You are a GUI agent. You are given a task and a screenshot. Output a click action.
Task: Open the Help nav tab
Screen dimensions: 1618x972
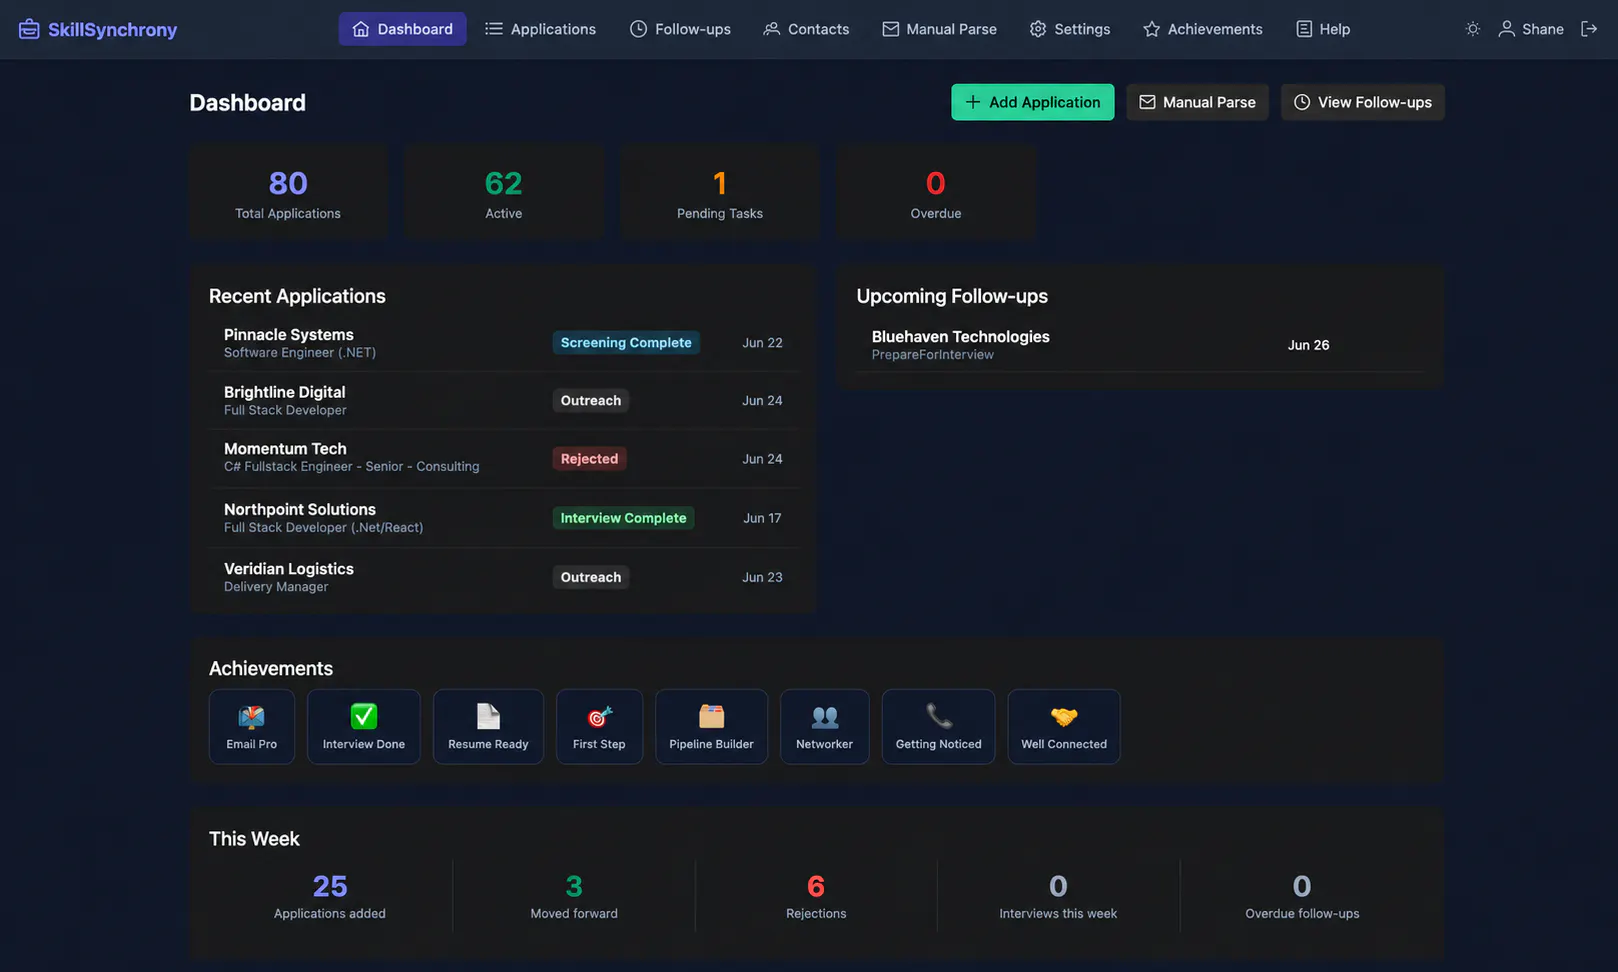[1323, 29]
